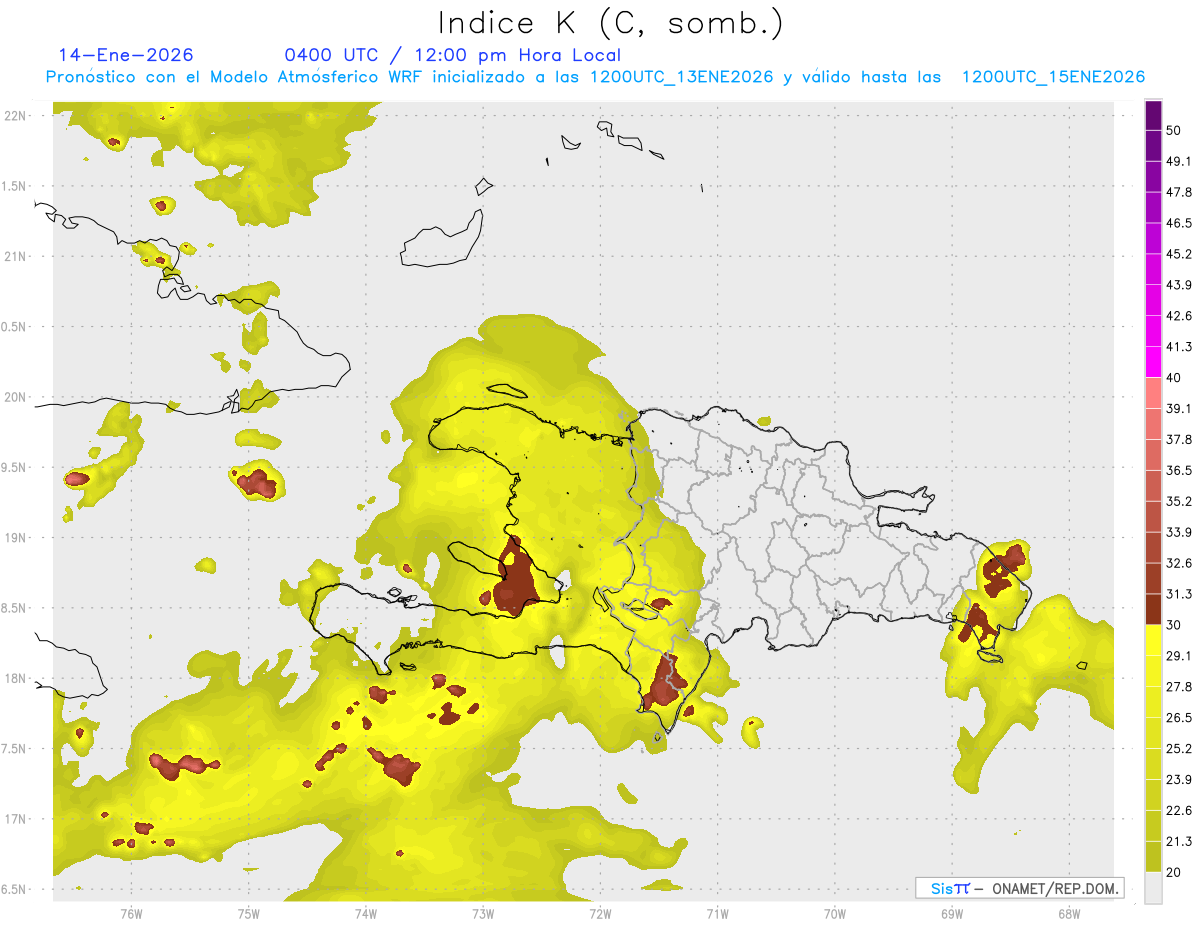
Task: Click the '25.2' colorbar label
Action: 1179,749
